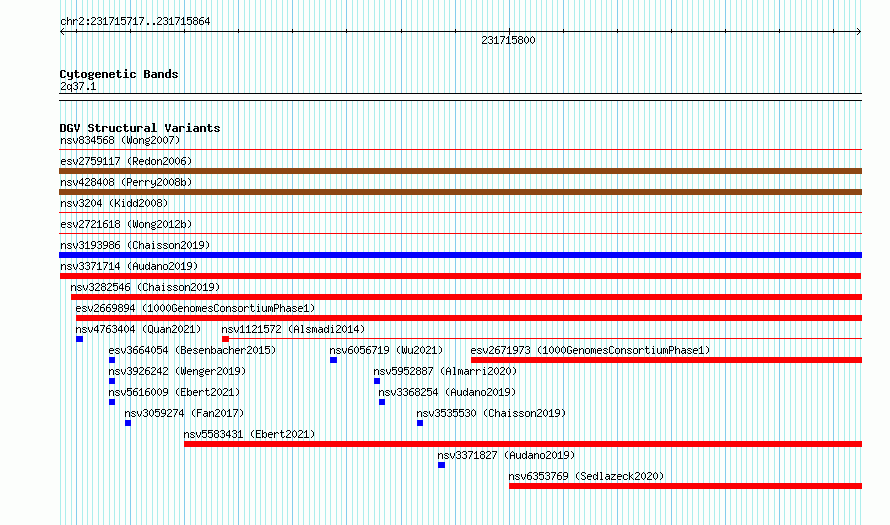The image size is (890, 525).
Task: Open the nsv6353769 (Sedlazeck2020) variant label
Action: (x=586, y=476)
